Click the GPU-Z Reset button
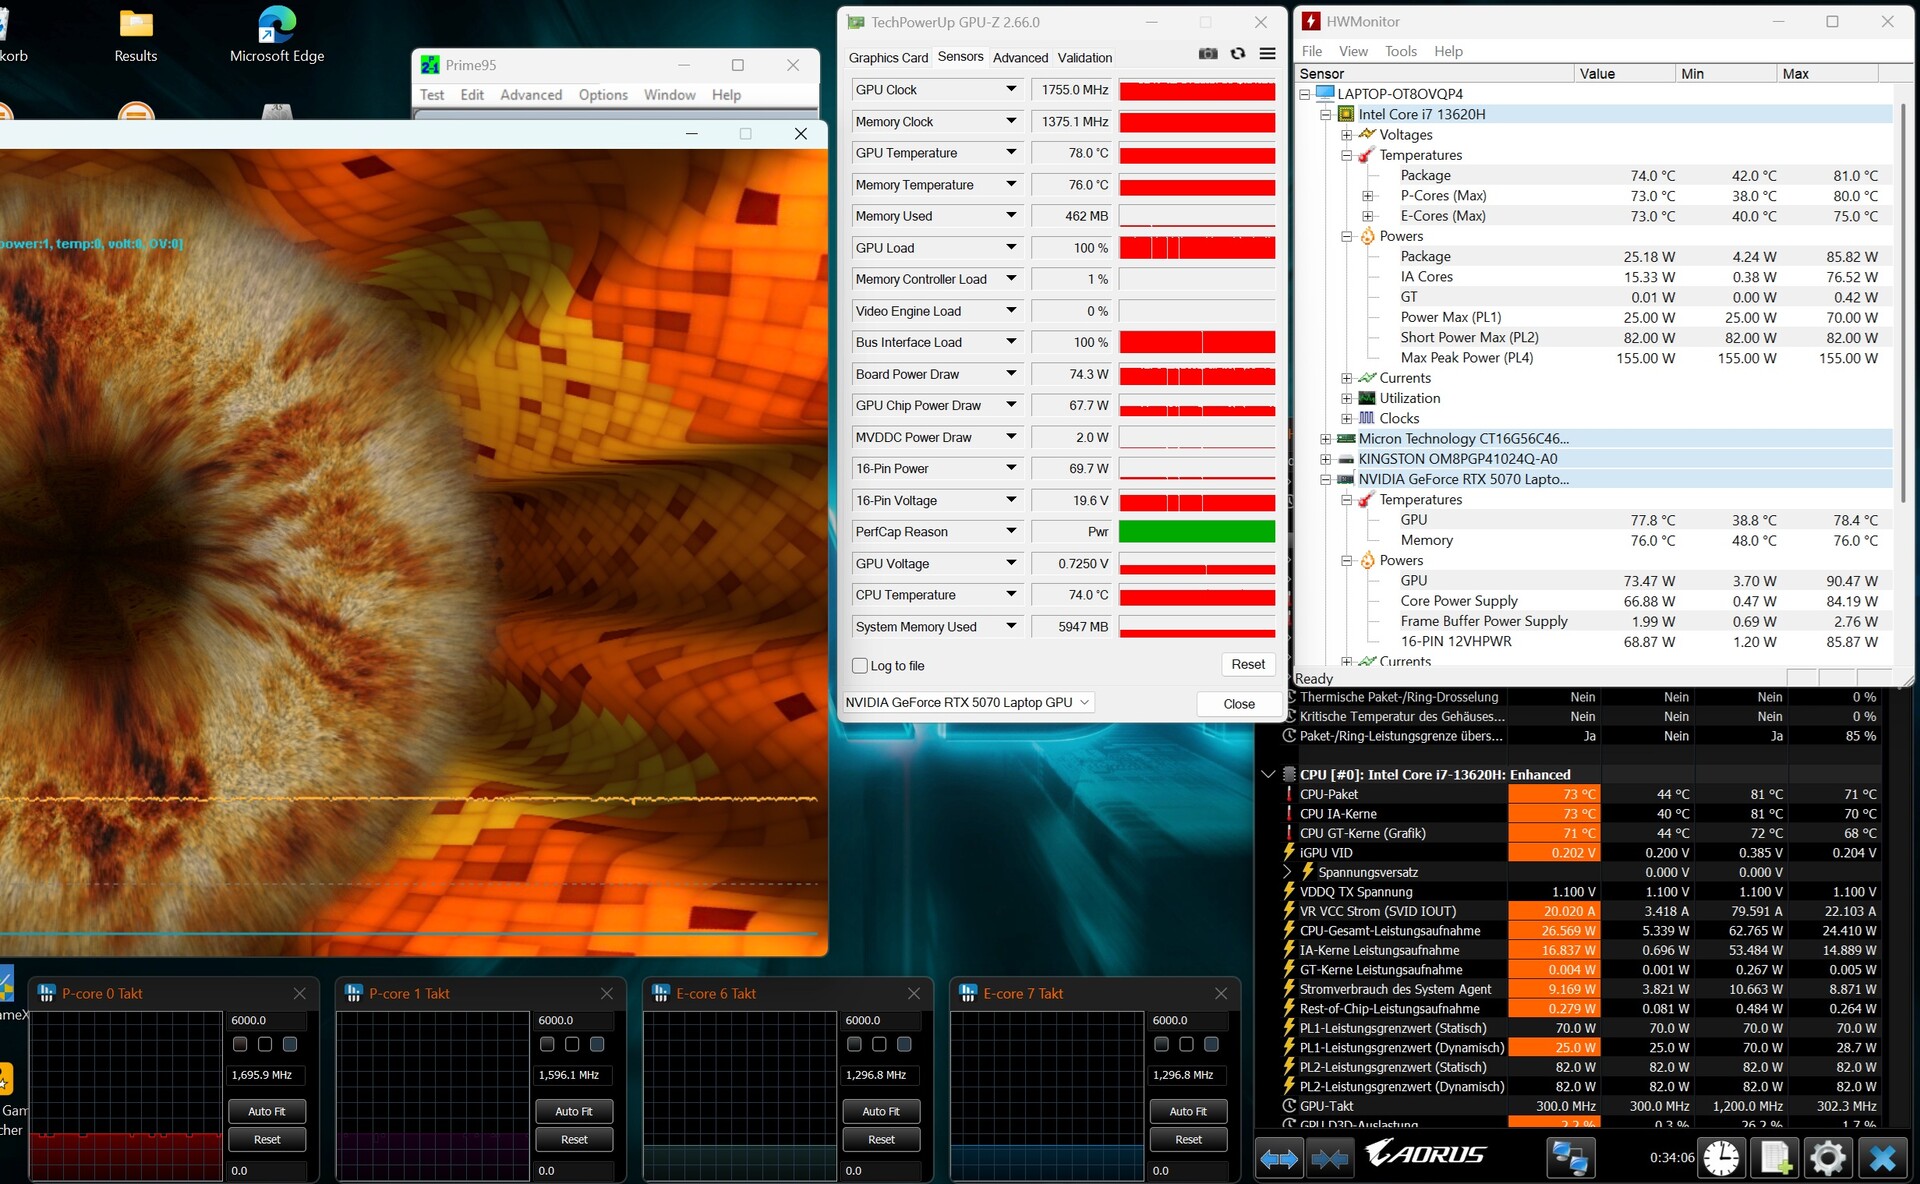This screenshot has height=1184, width=1920. point(1247,665)
